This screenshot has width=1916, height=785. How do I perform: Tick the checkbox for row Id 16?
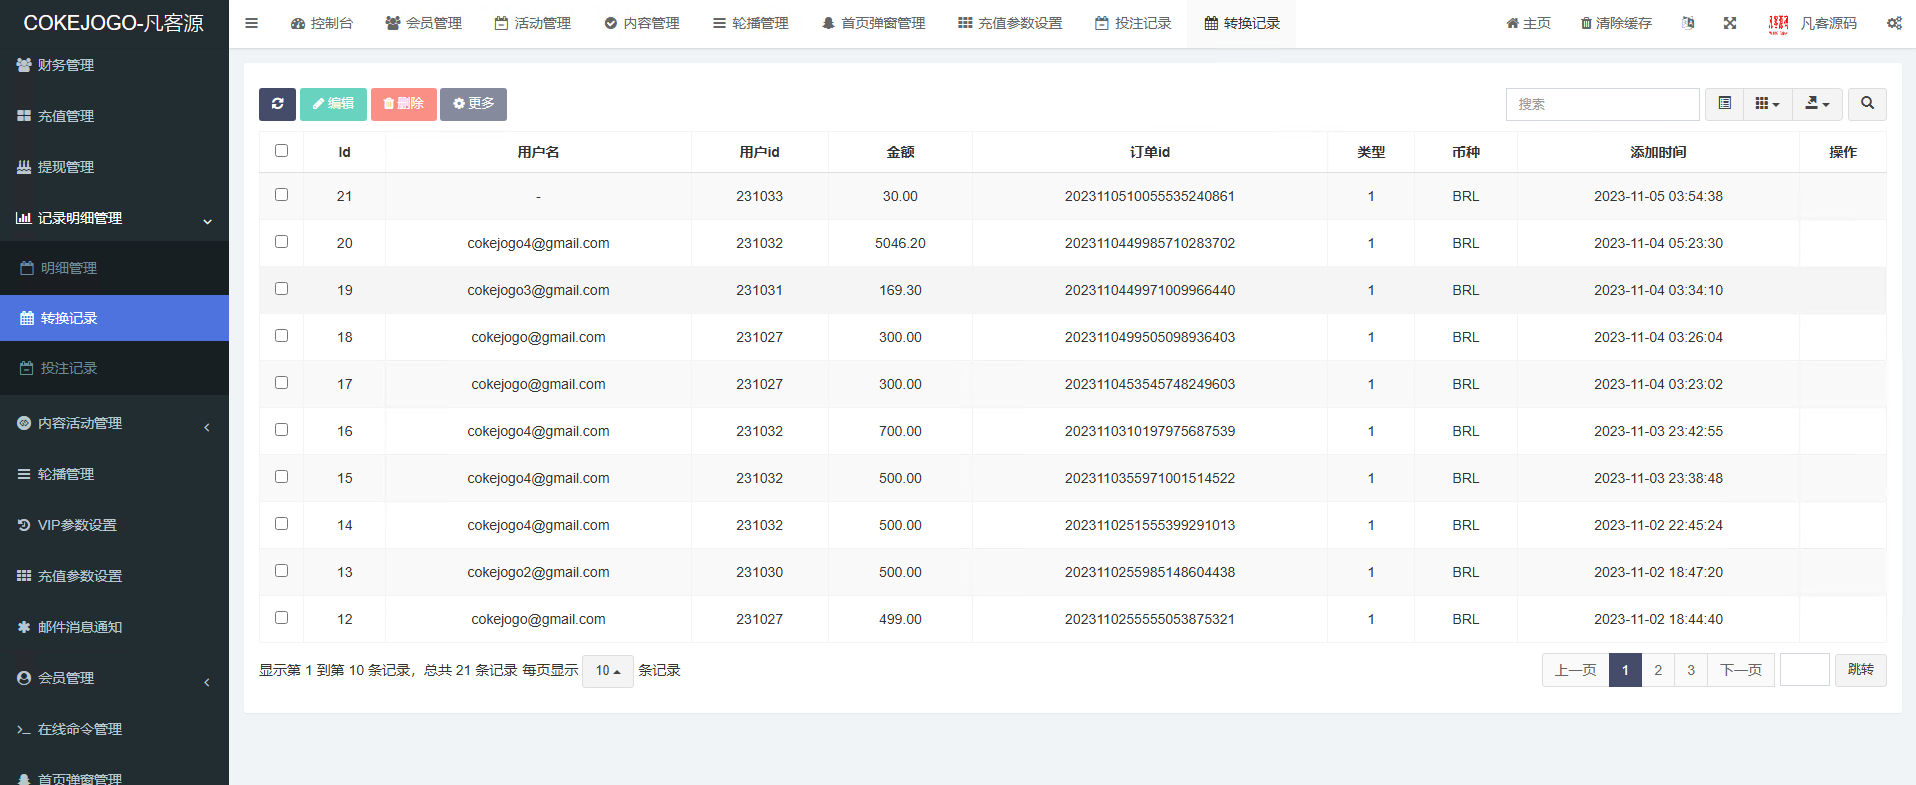click(x=281, y=430)
